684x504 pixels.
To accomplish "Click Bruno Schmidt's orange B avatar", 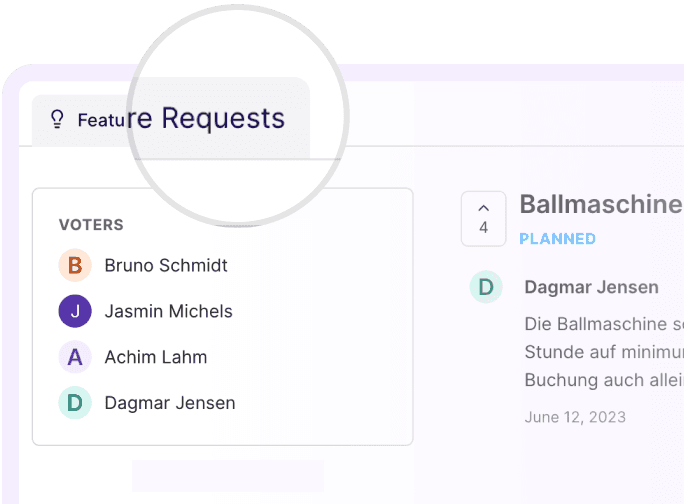I will click(x=75, y=265).
